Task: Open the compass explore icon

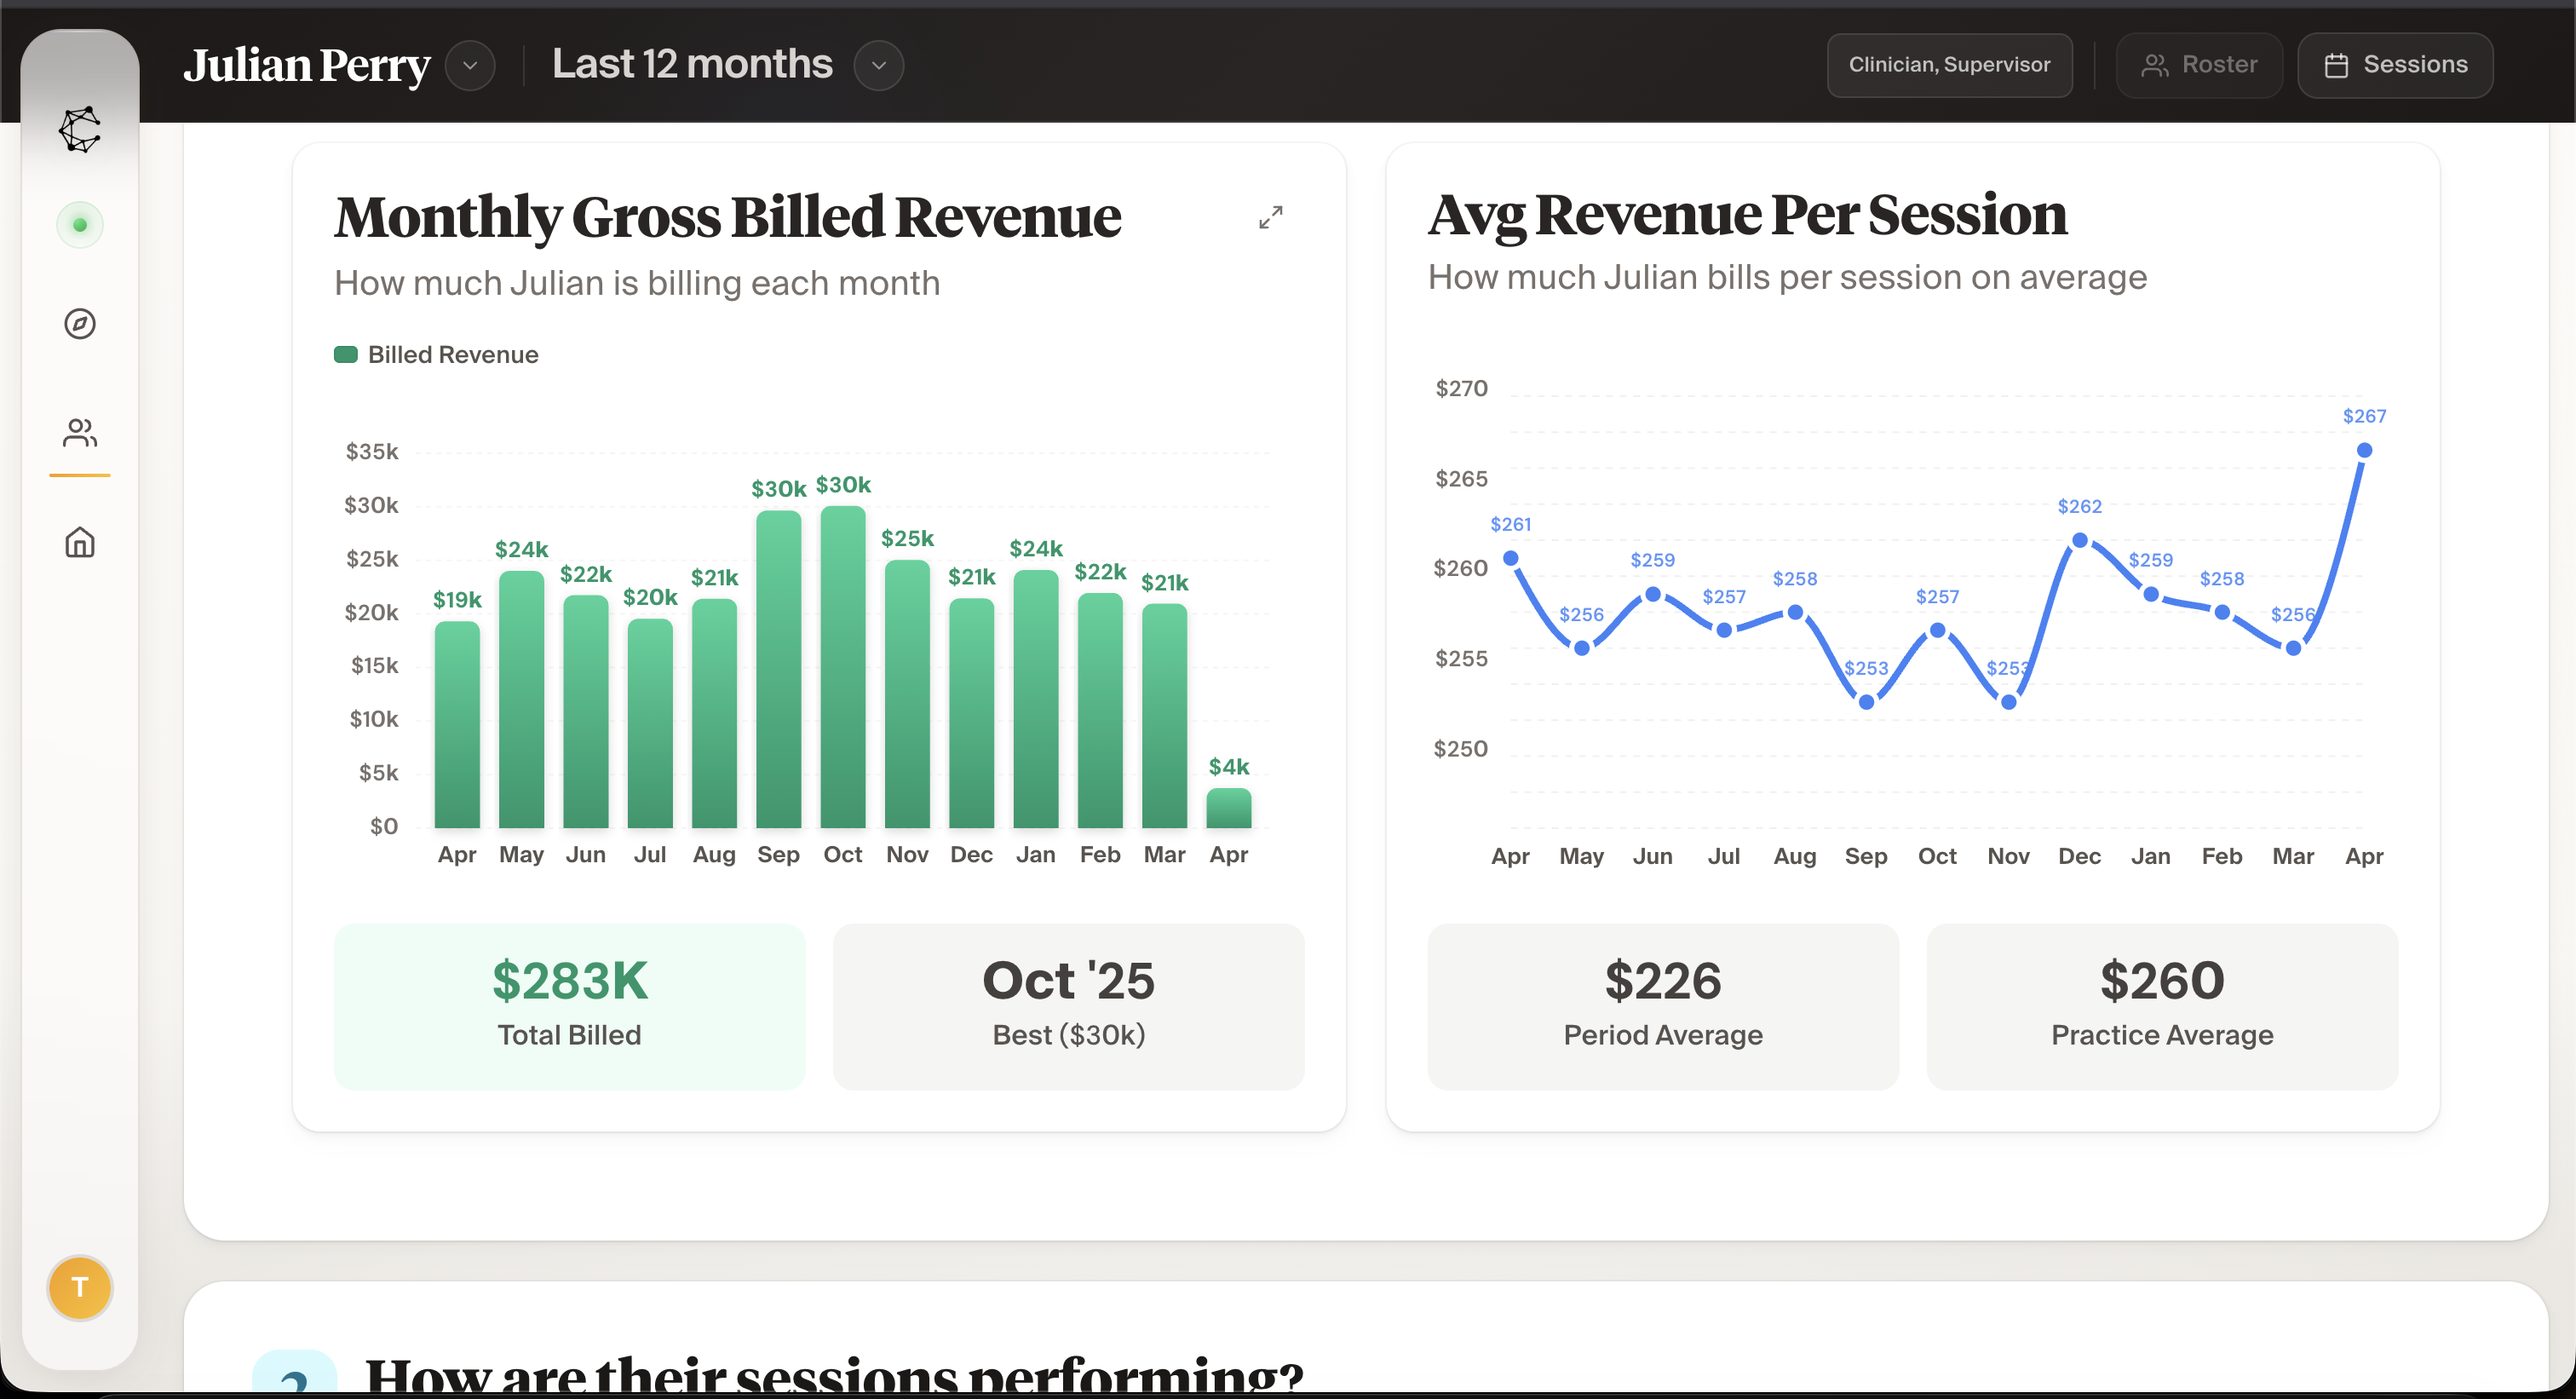Action: (x=80, y=324)
